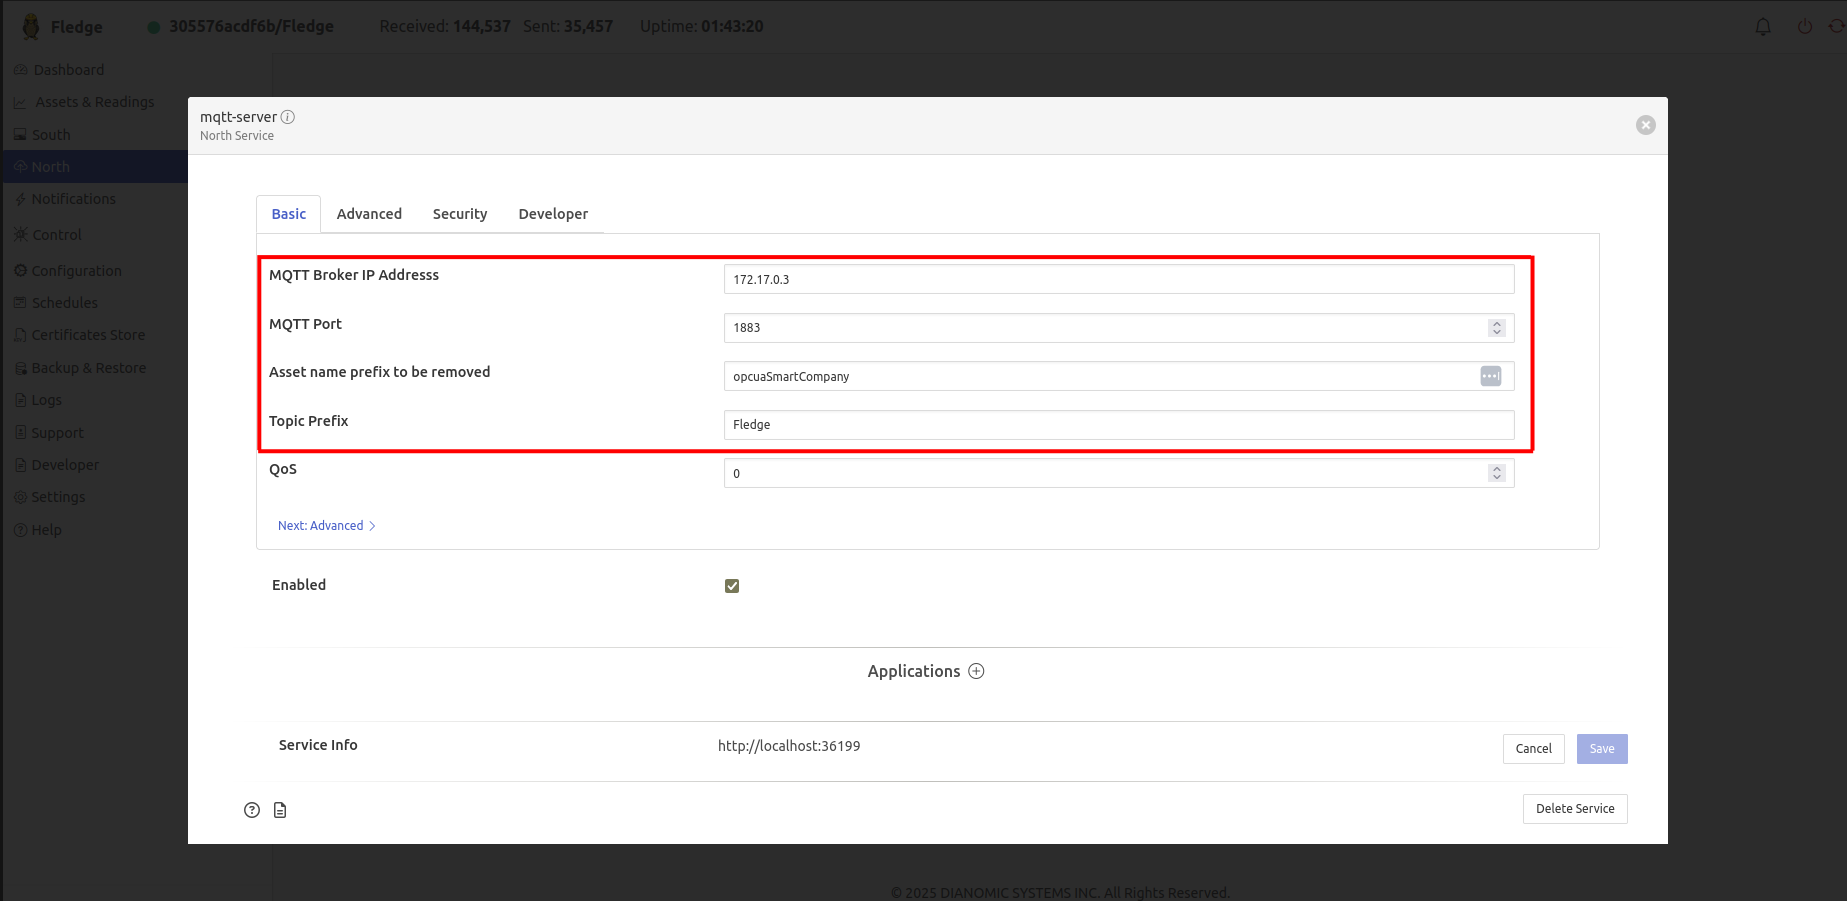Open the expand editor icon for asset prefix
The height and width of the screenshot is (901, 1847).
click(x=1490, y=376)
